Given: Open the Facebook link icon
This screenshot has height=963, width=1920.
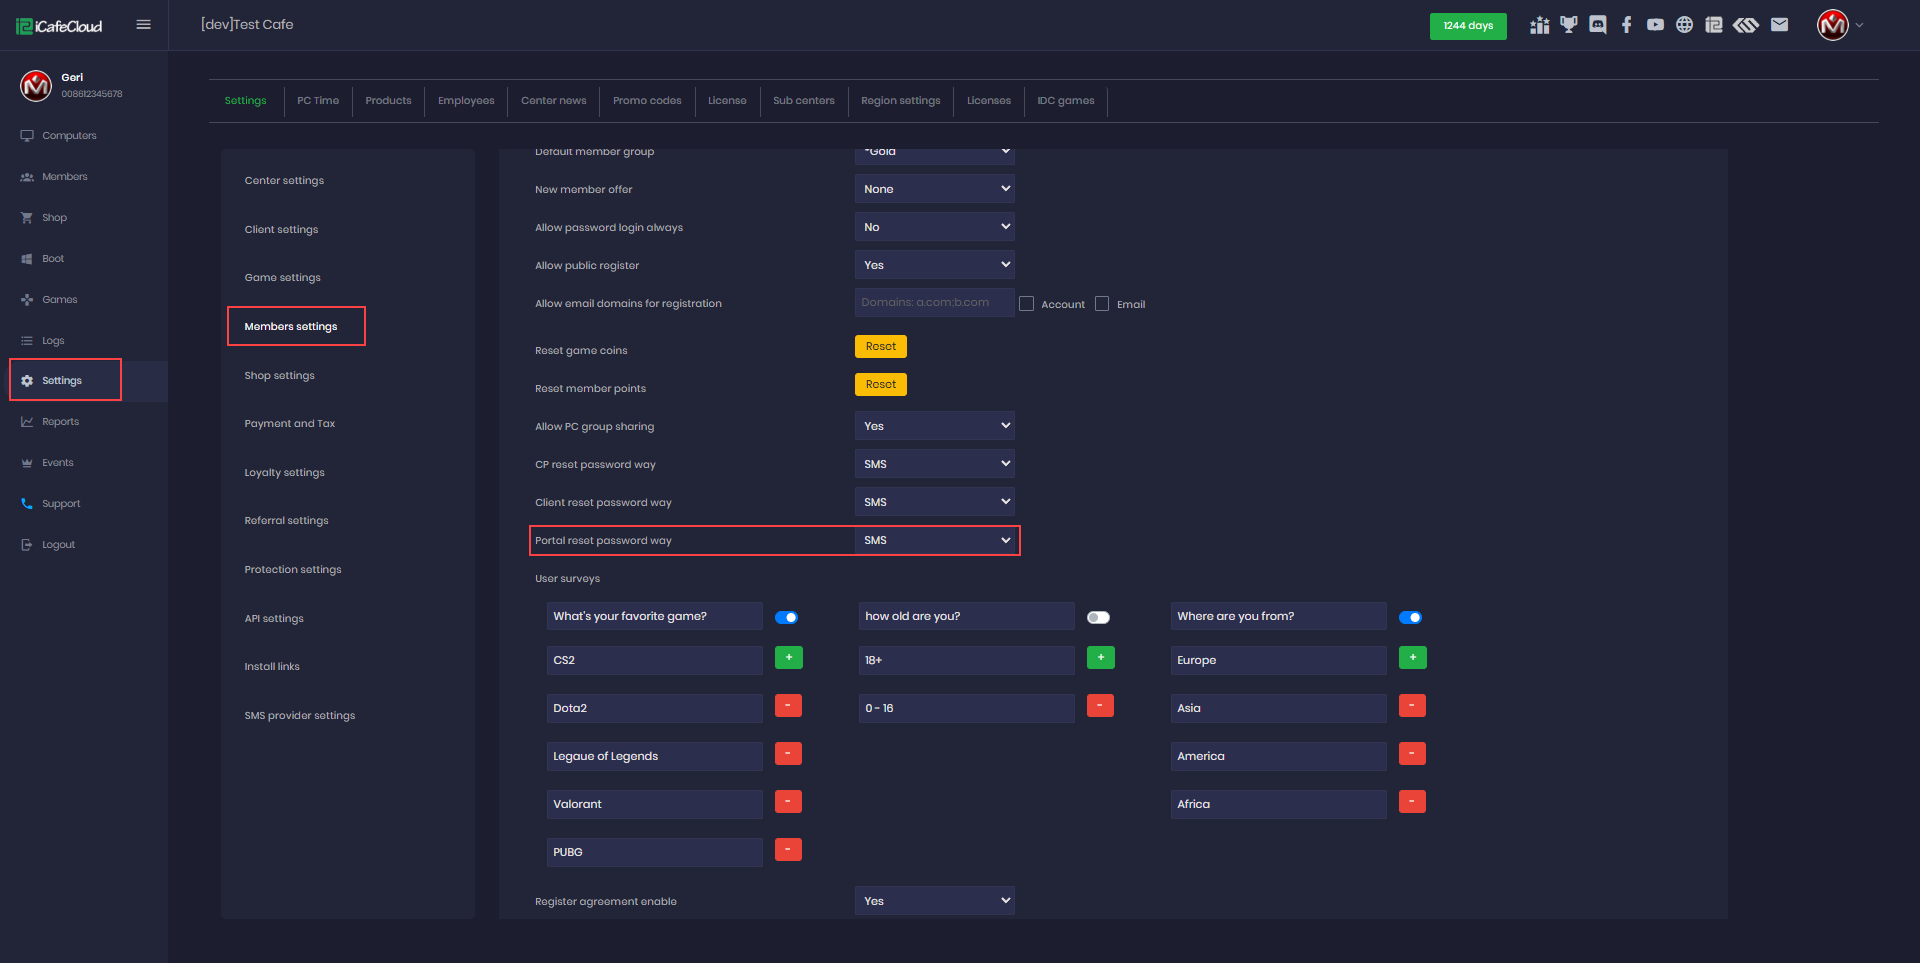Looking at the screenshot, I should [x=1626, y=25].
